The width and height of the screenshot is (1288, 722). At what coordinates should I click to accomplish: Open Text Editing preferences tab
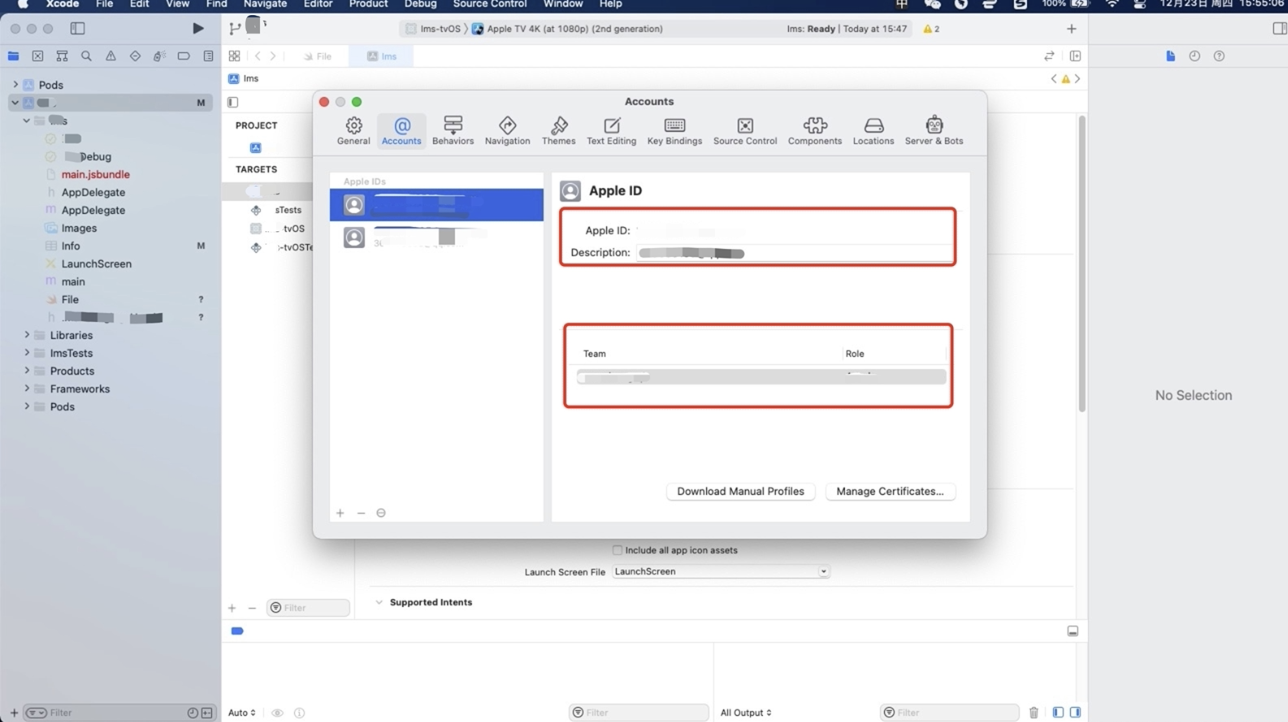click(611, 131)
